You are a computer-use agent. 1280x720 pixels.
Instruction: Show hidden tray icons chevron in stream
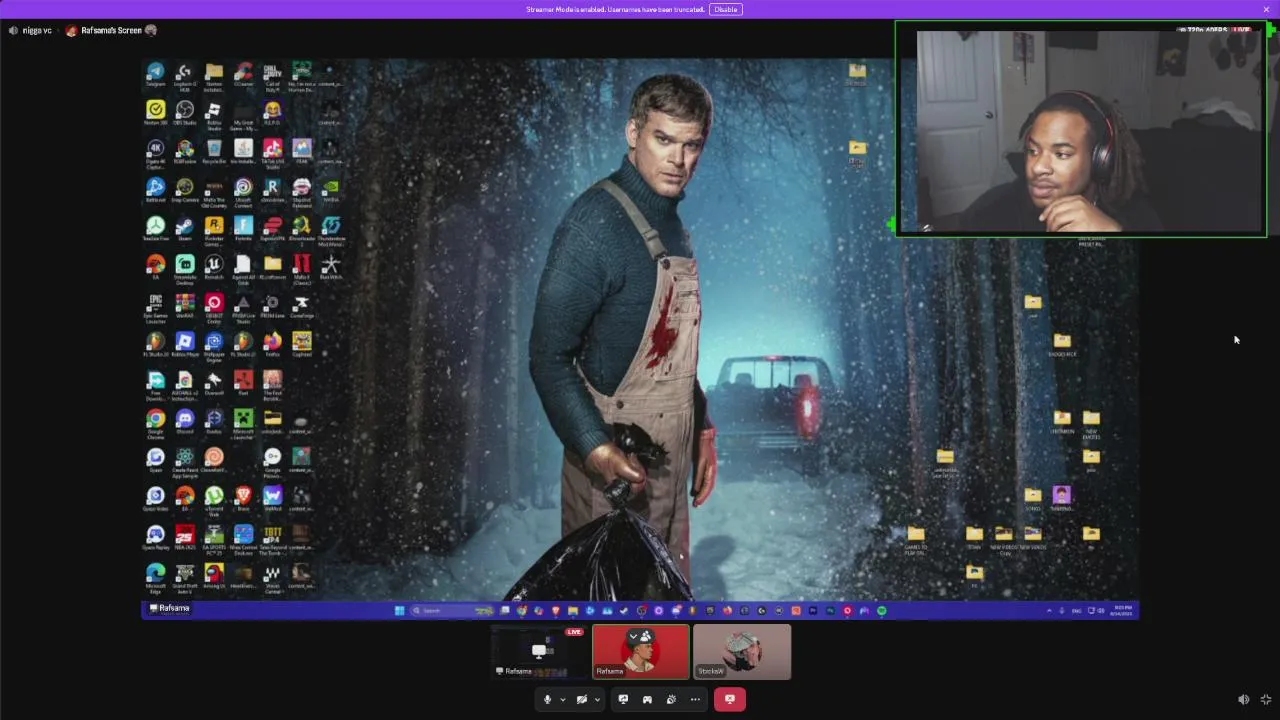[x=1049, y=610]
